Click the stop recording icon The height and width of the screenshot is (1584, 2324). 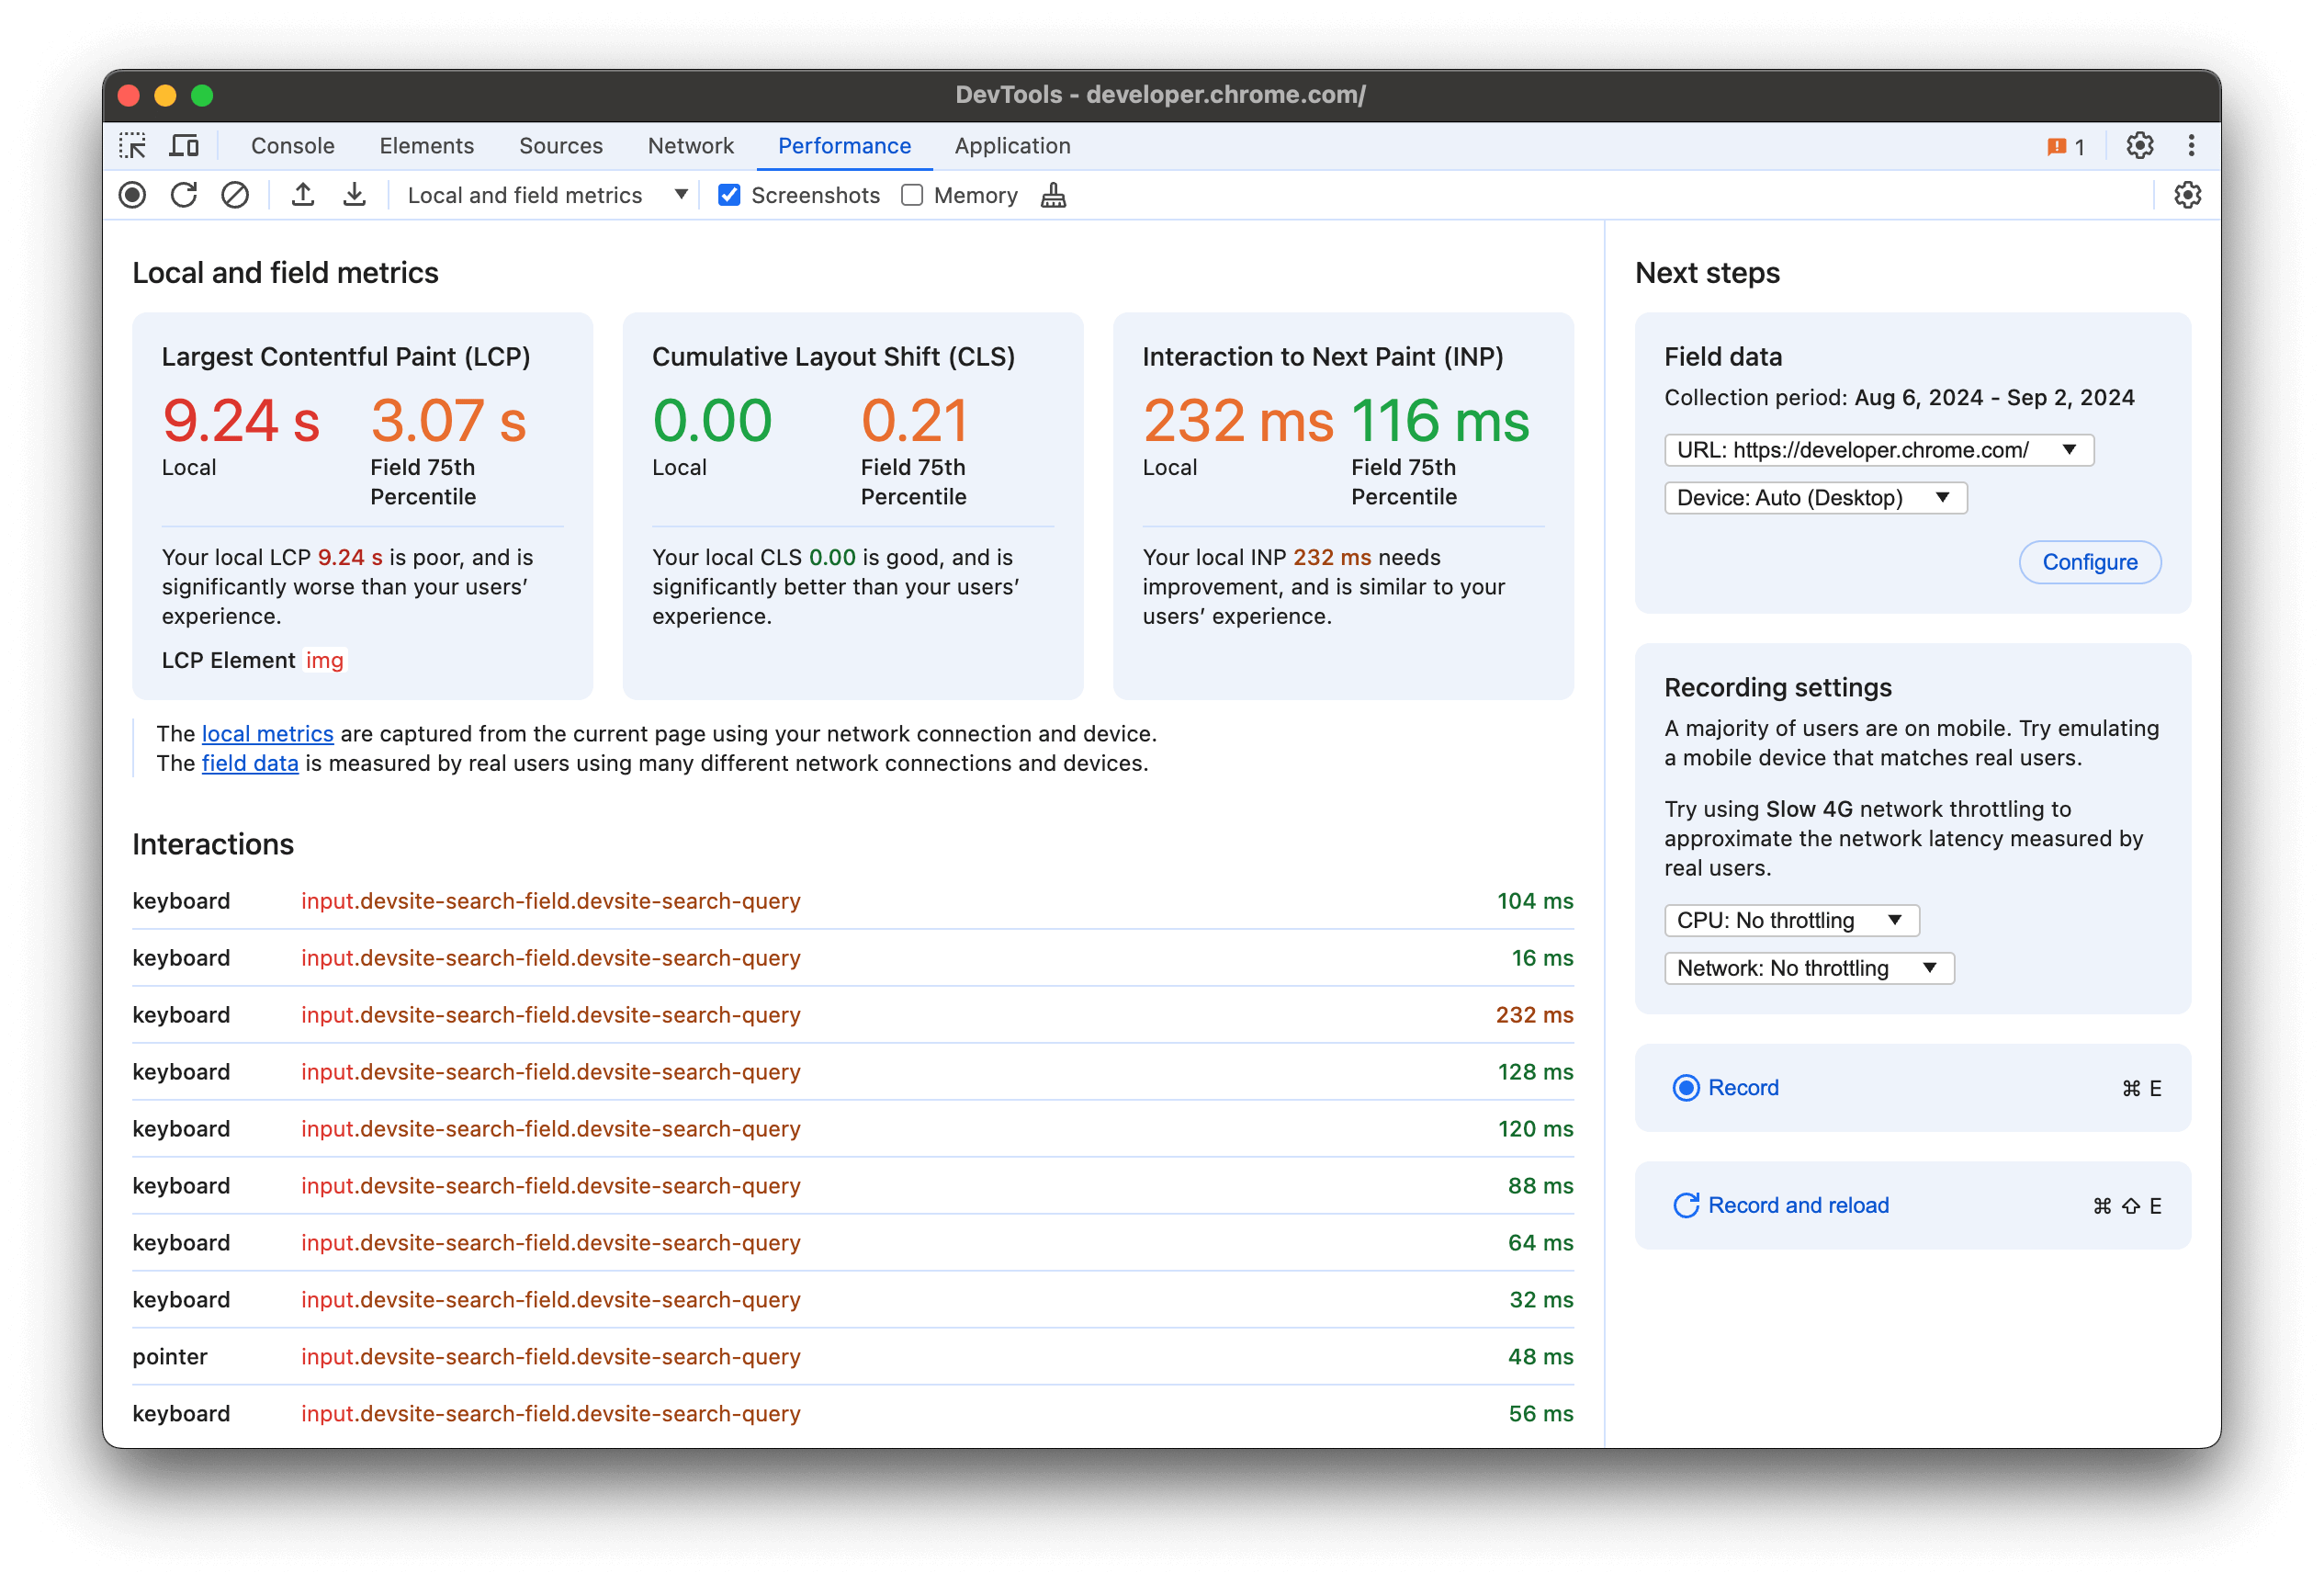[134, 196]
